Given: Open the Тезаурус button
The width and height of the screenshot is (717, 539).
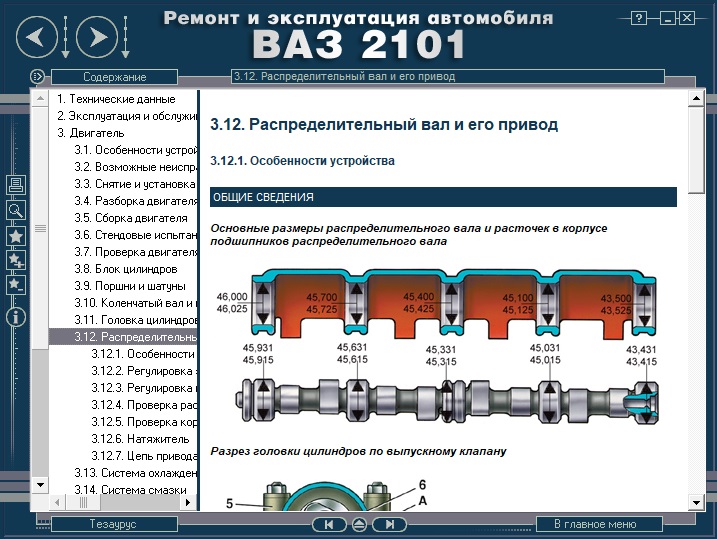Looking at the screenshot, I should click(x=114, y=524).
